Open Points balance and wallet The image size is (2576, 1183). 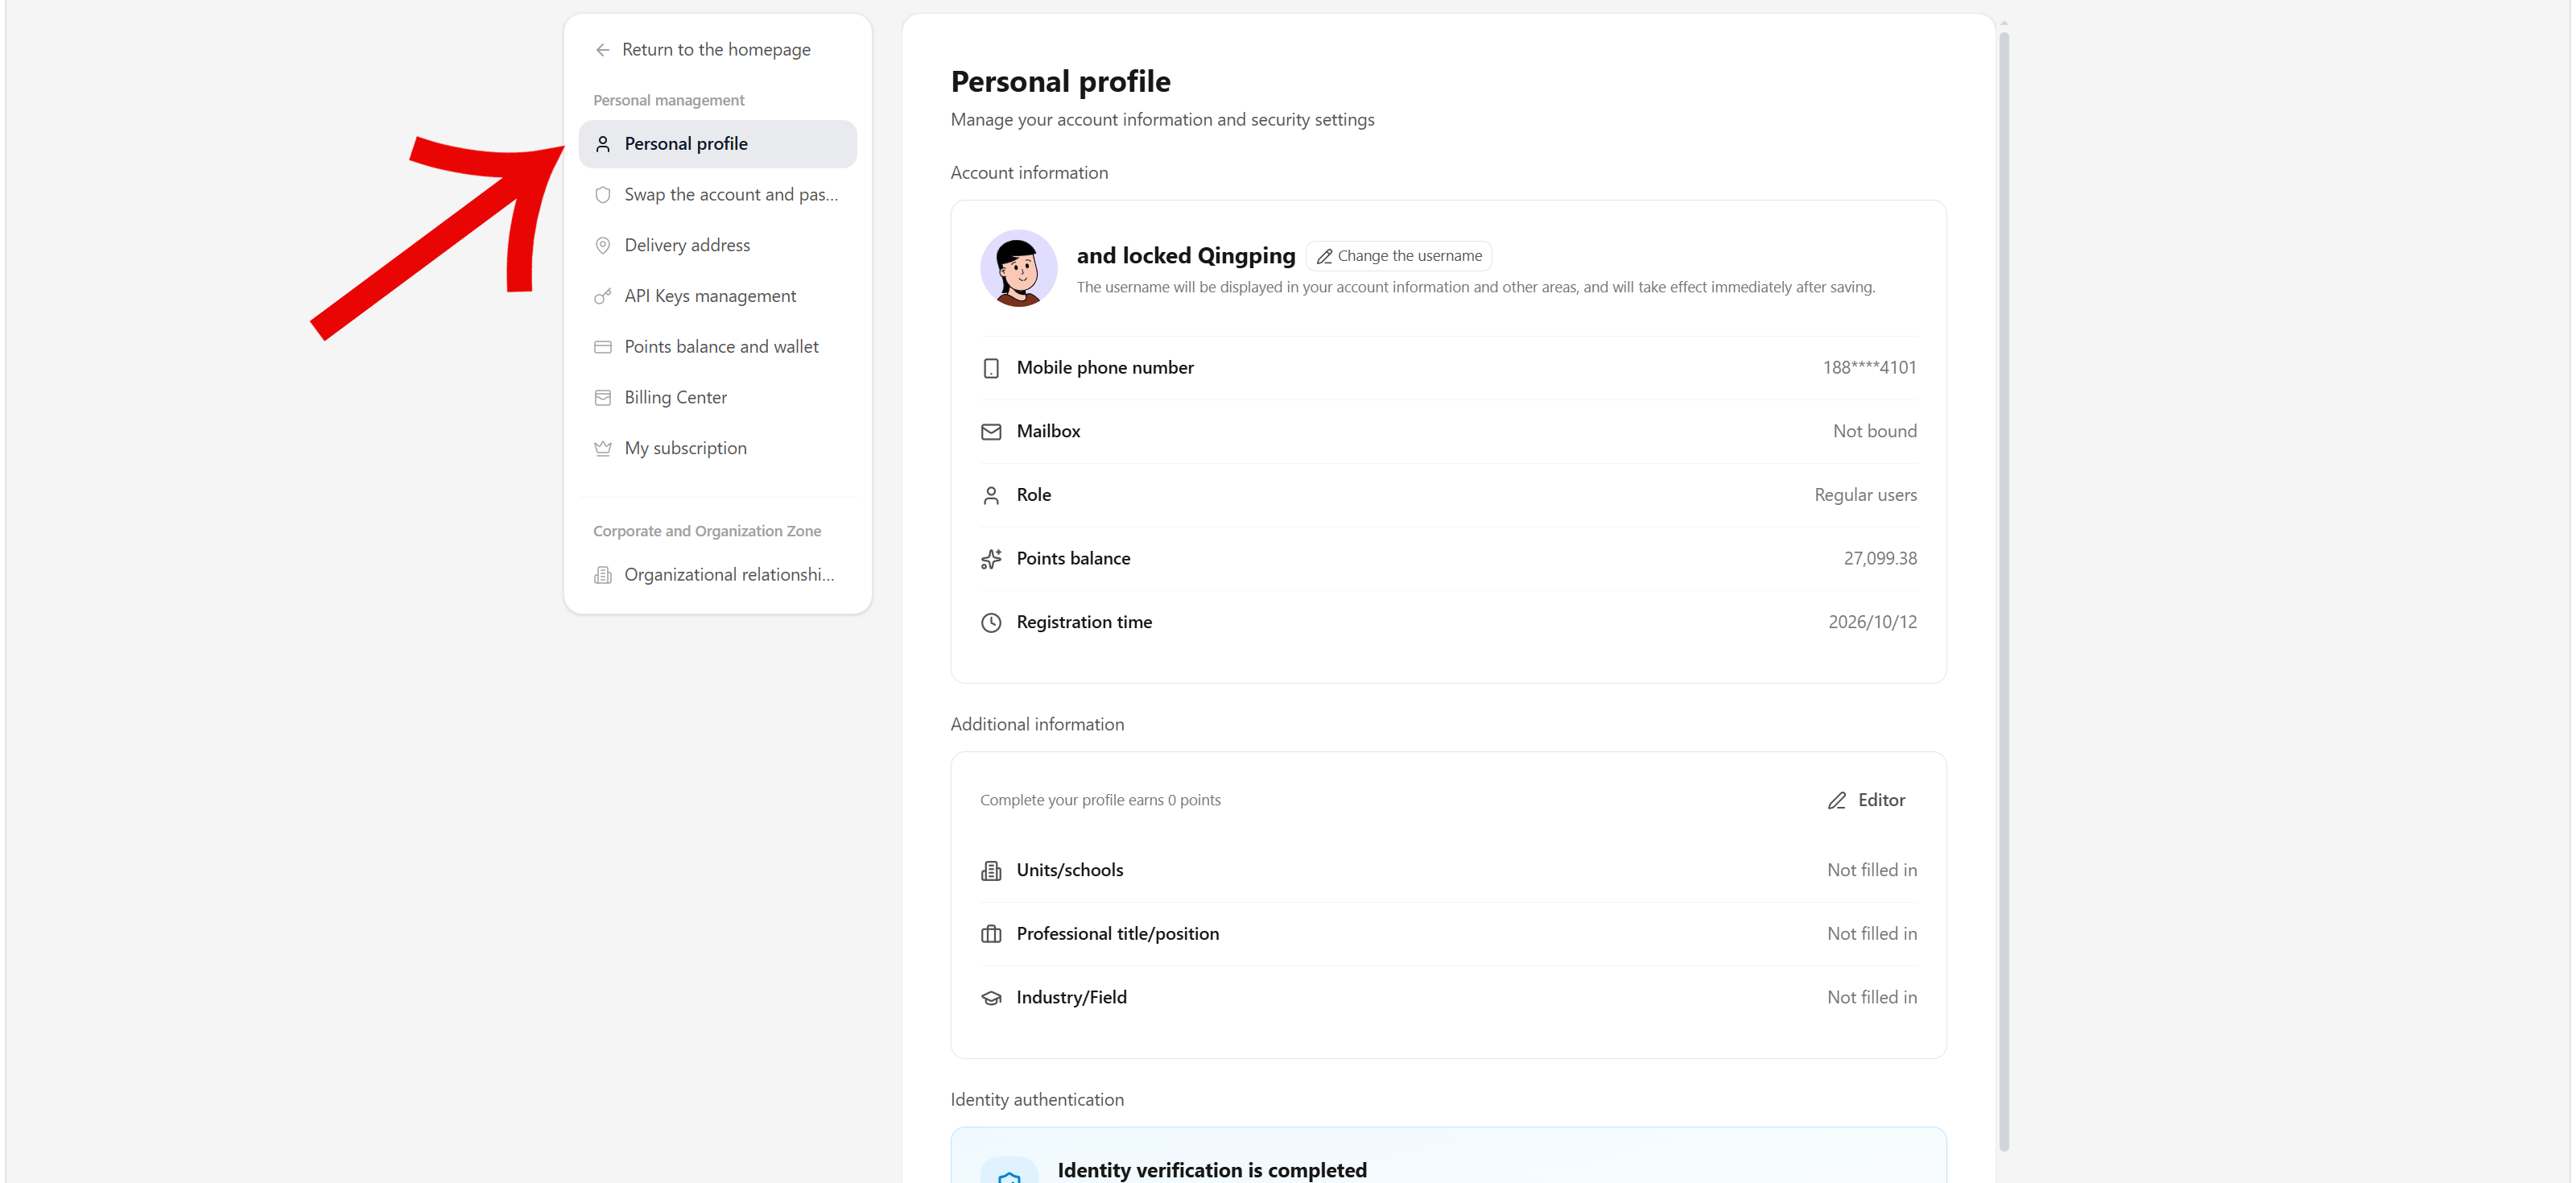pyautogui.click(x=717, y=347)
